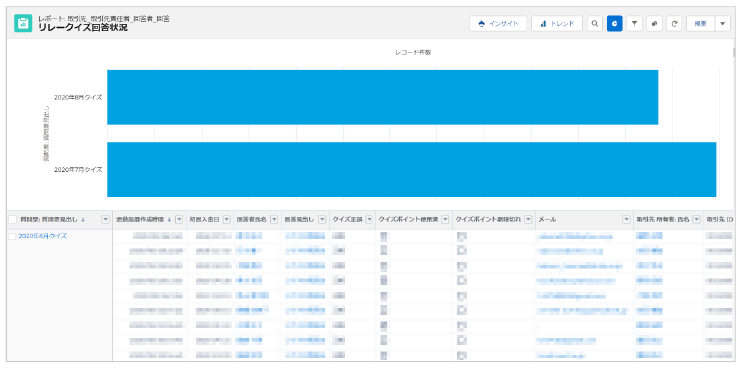
Task: Open 取引先 所有者: 氏名 column dropdown arrow
Action: (697, 219)
